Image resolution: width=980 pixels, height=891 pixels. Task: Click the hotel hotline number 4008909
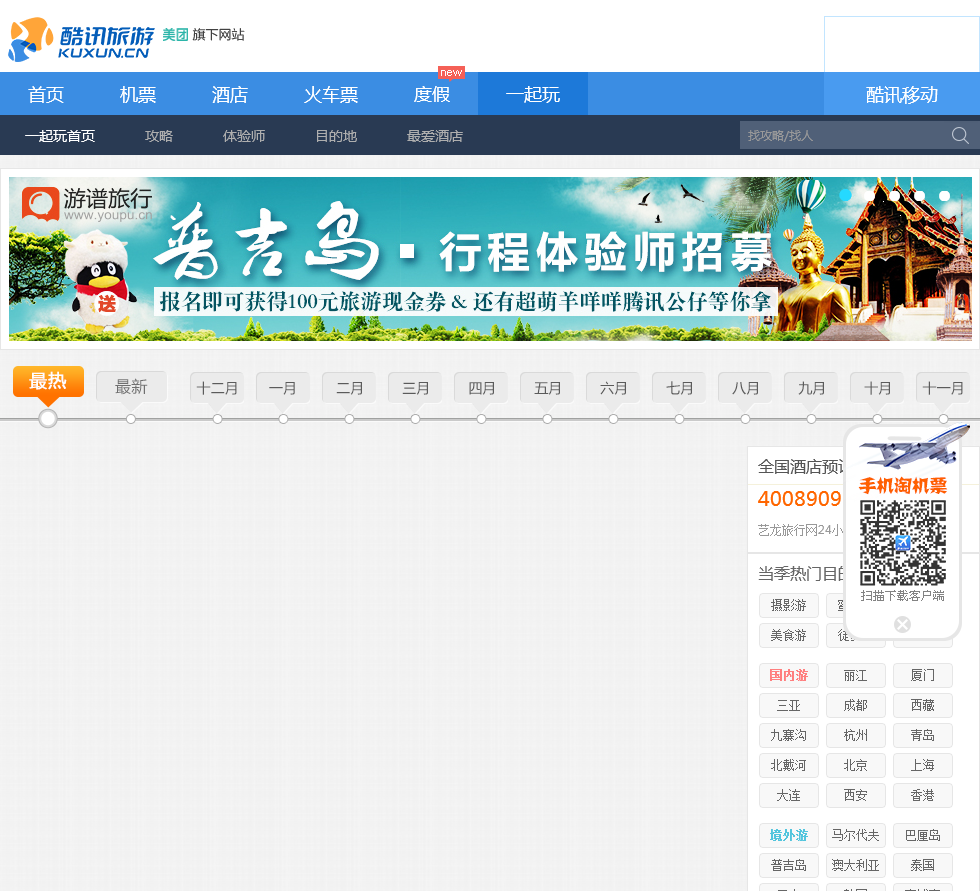(x=800, y=499)
